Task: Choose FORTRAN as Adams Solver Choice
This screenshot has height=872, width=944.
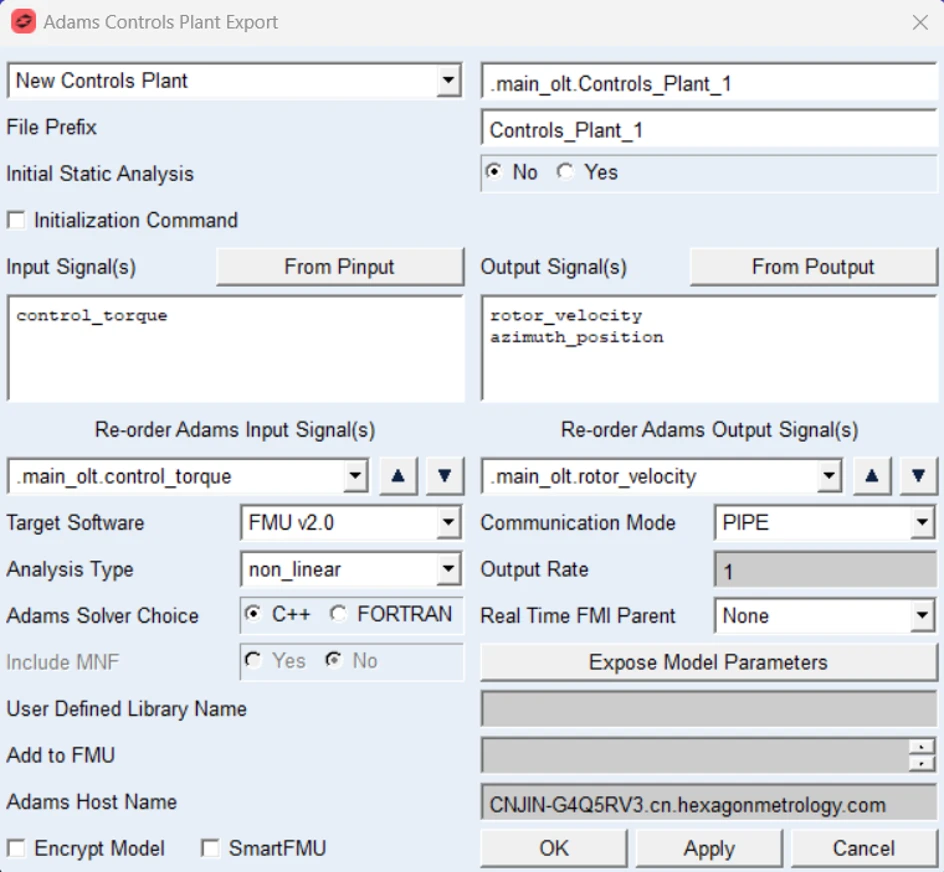Action: tap(339, 614)
